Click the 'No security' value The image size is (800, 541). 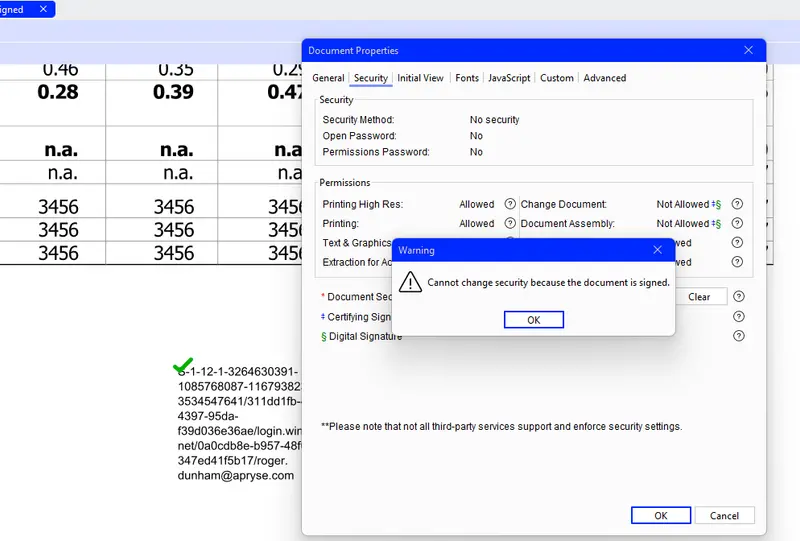494,119
